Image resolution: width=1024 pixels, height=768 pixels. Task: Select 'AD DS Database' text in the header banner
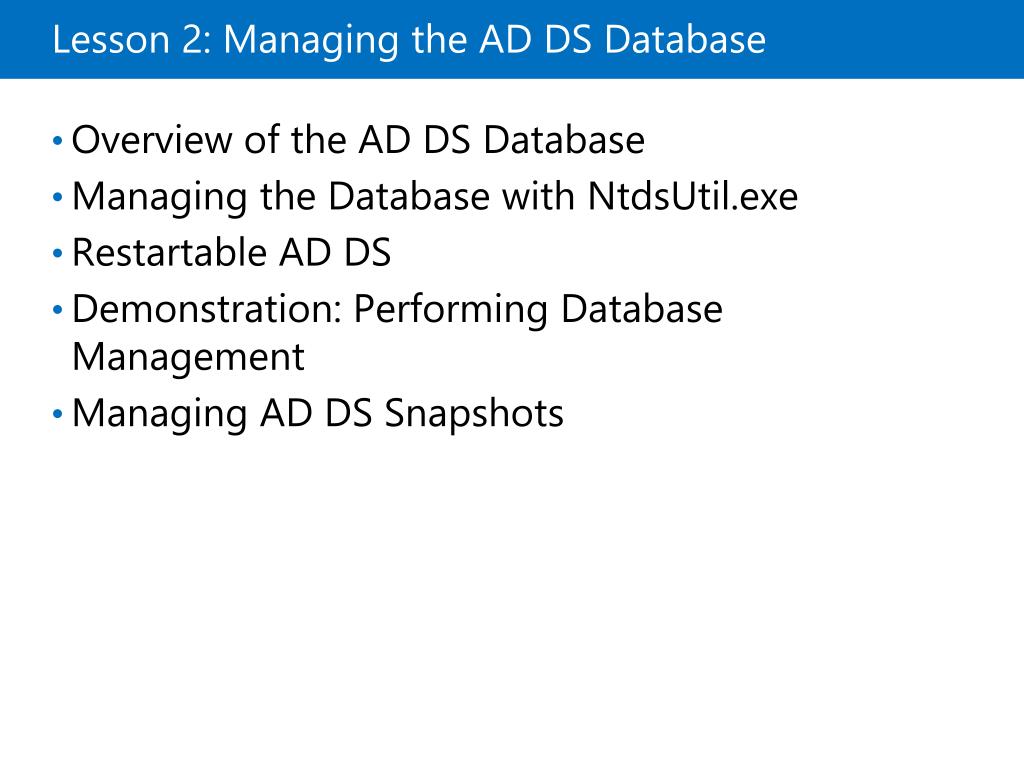pyautogui.click(x=622, y=39)
